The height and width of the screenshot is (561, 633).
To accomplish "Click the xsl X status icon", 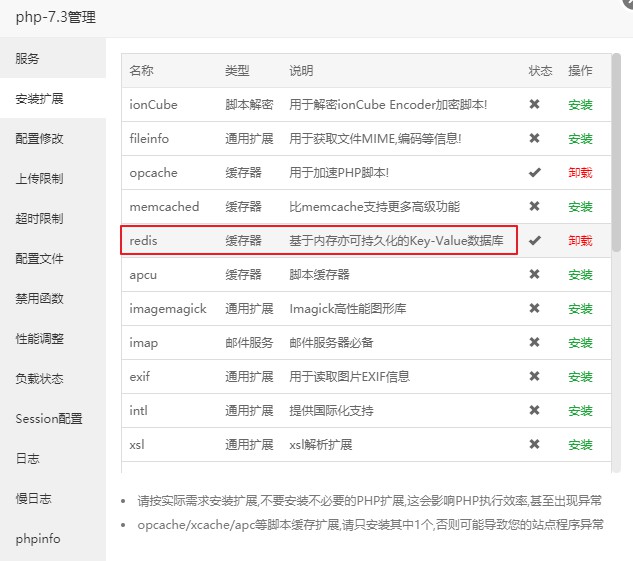I will tap(534, 444).
